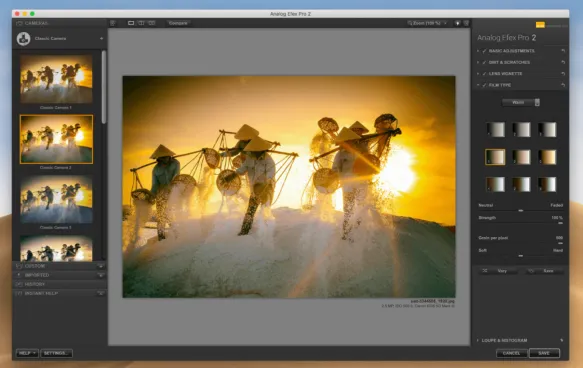
Task: Select the highlighted warm film swatch
Action: [495, 157]
